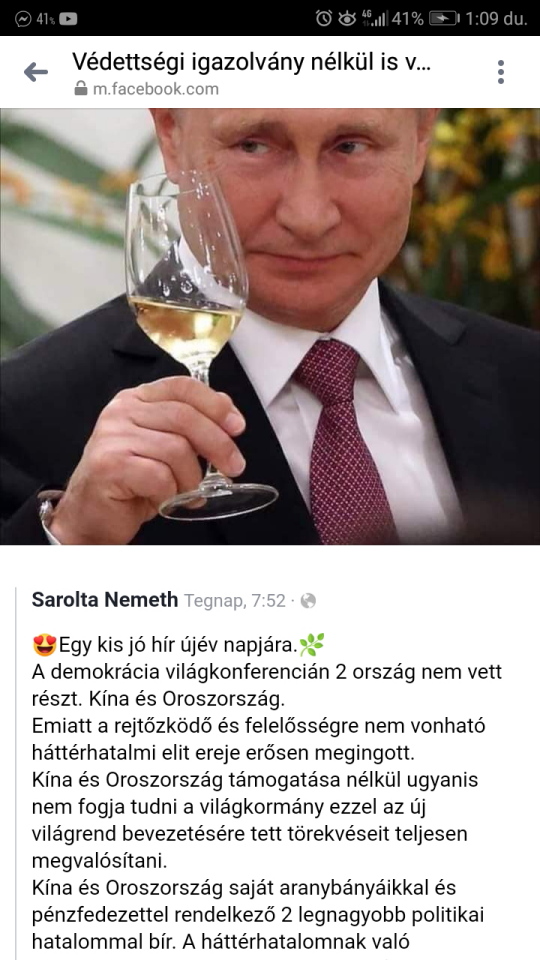Click the padlock site security icon
The height and width of the screenshot is (960, 540).
click(x=81, y=89)
